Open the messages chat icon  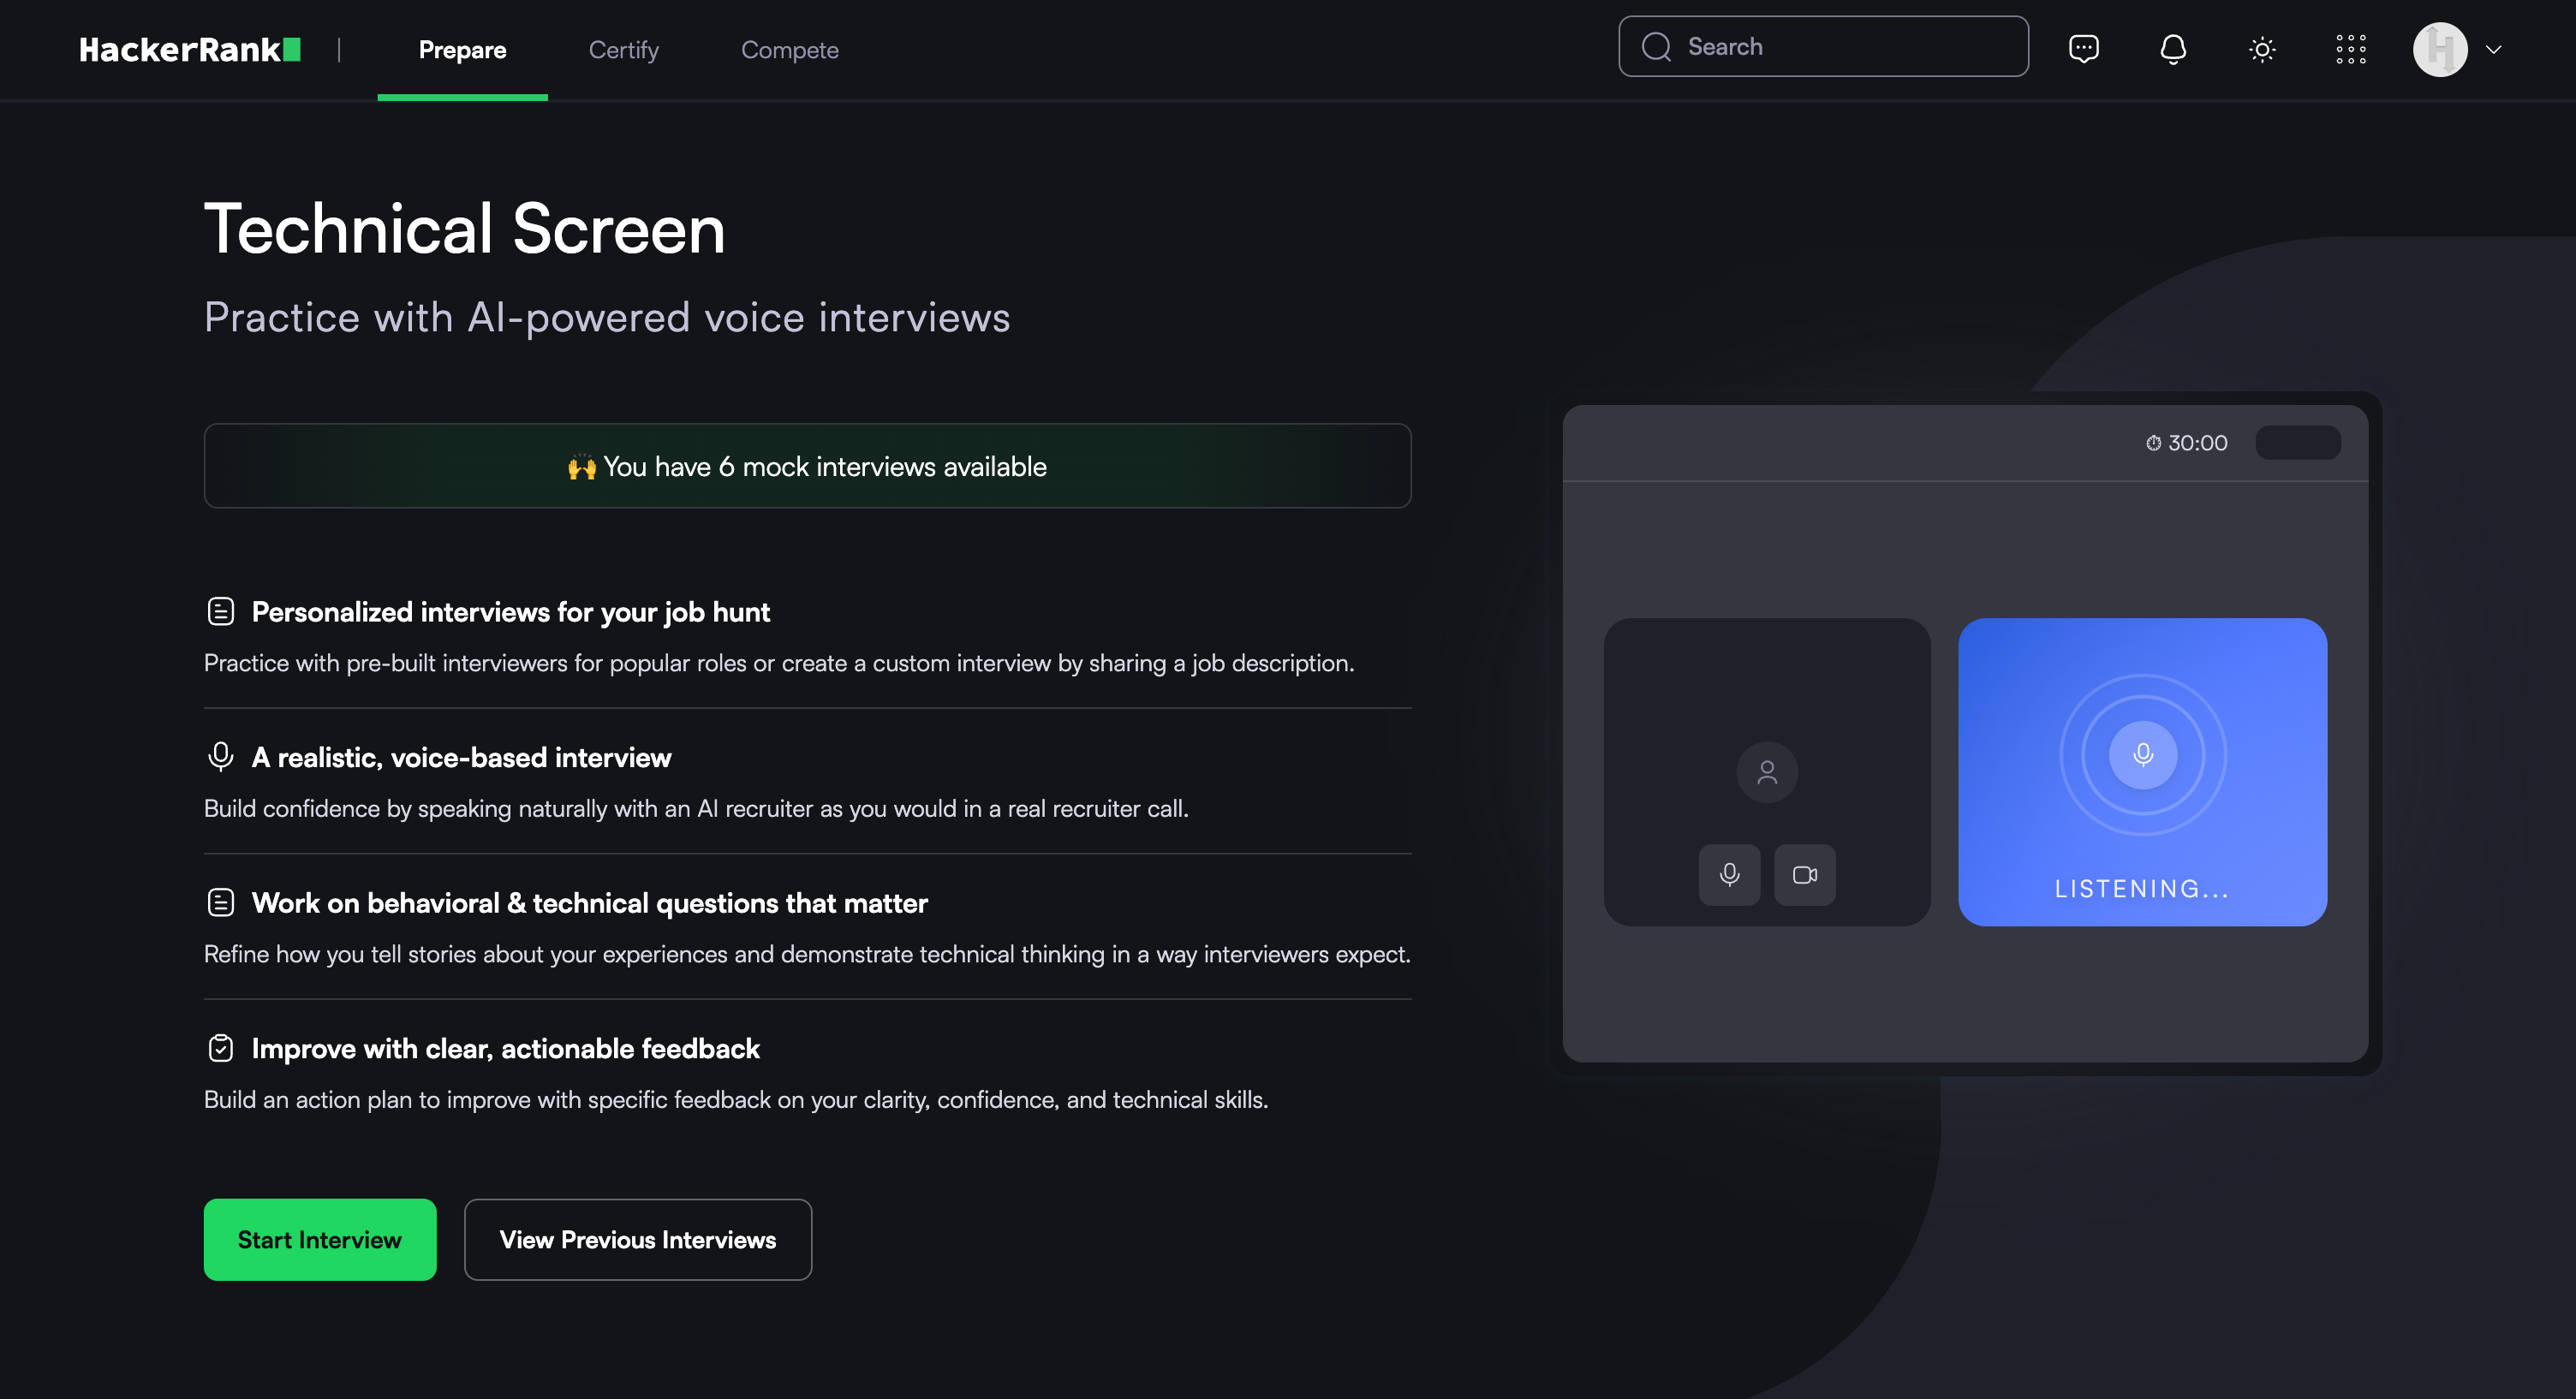(2083, 49)
